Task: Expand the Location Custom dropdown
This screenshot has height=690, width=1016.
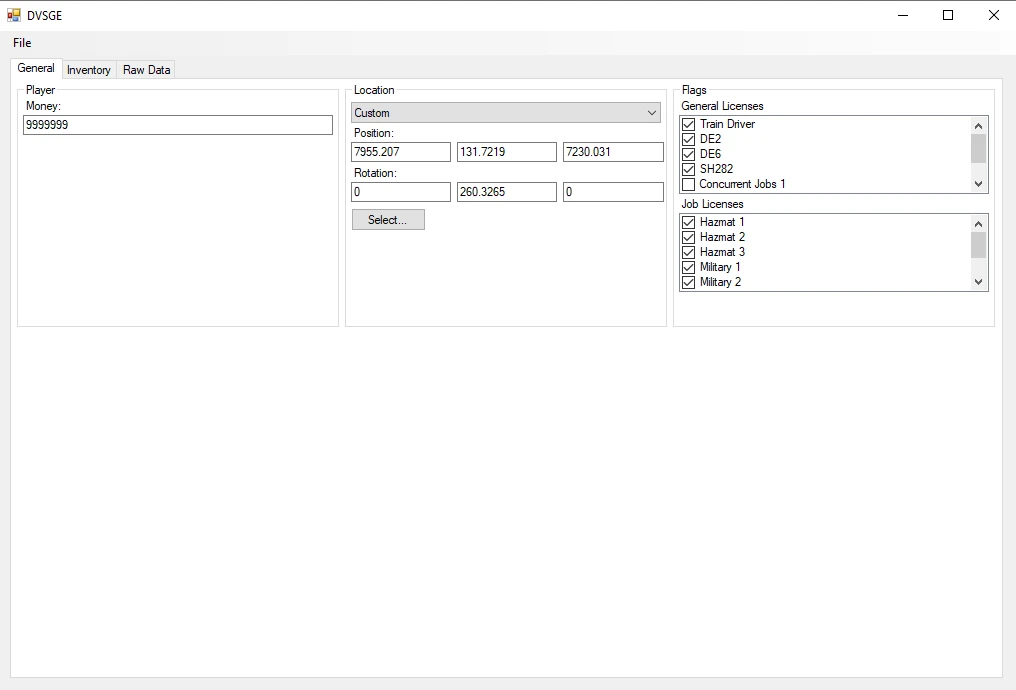Action: (505, 113)
